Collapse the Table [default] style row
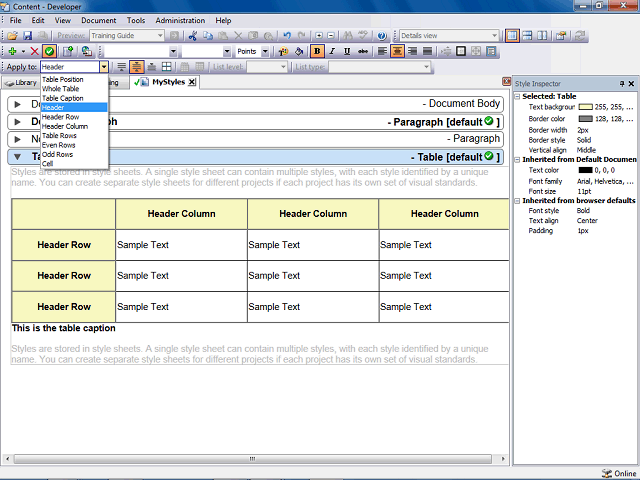The image size is (640, 480). coord(18,157)
